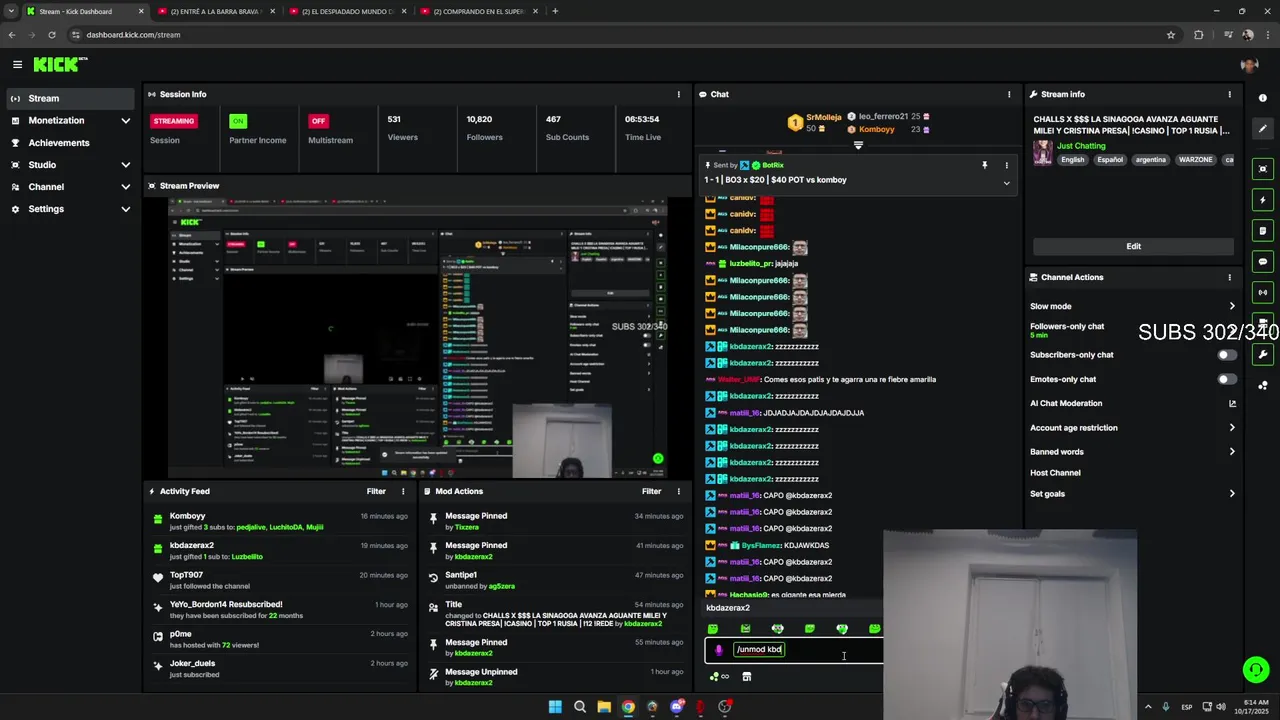Open the profile avatar at top right
The width and height of the screenshot is (1280, 720).
click(1248, 65)
